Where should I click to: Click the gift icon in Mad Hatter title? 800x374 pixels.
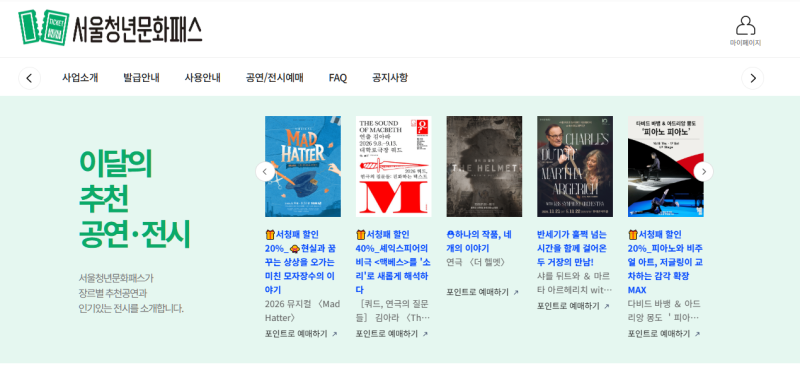[270, 235]
